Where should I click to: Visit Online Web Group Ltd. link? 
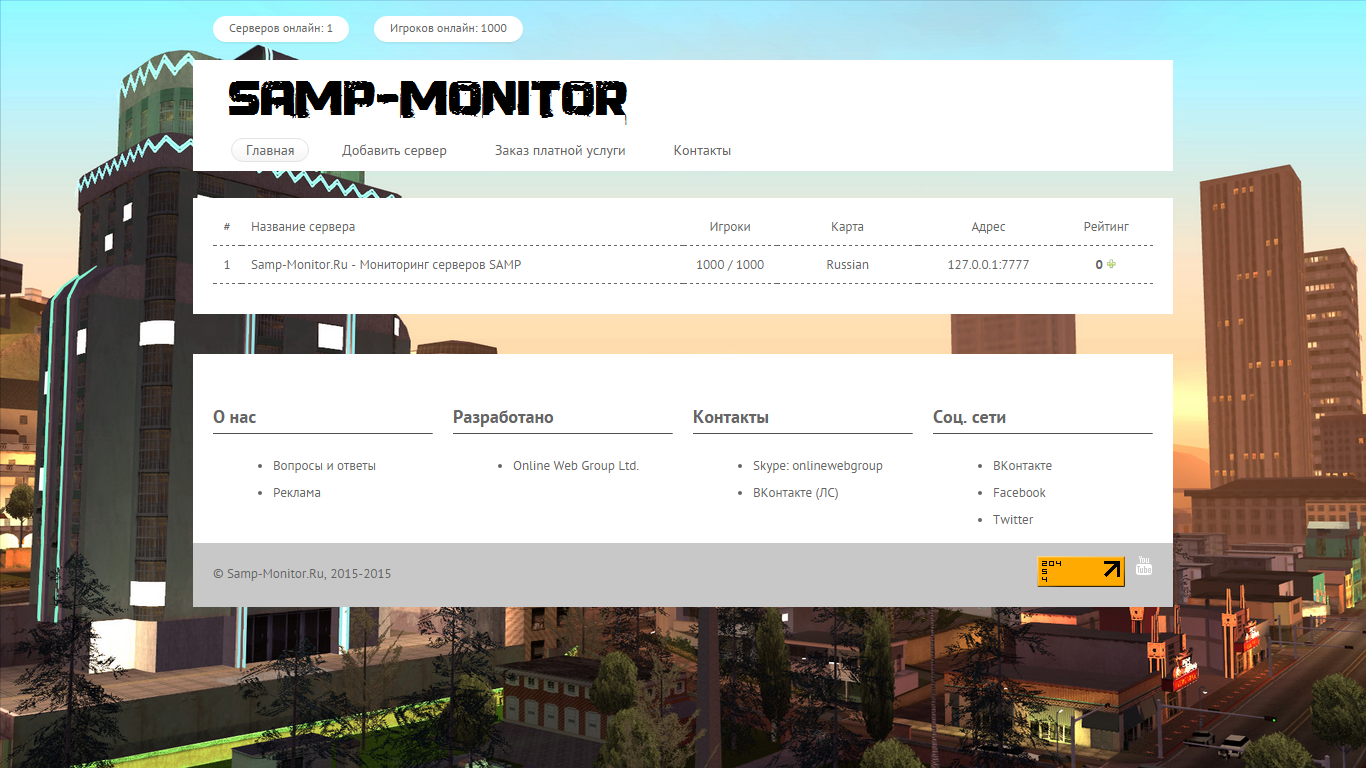coord(576,465)
